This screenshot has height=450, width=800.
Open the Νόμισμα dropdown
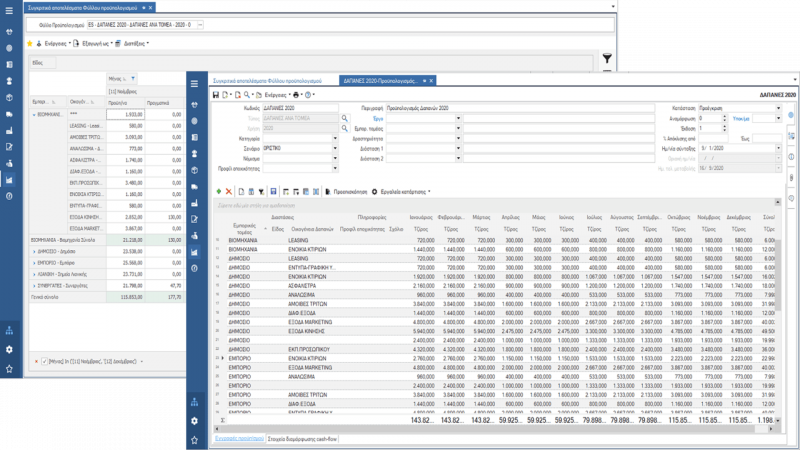[335, 159]
